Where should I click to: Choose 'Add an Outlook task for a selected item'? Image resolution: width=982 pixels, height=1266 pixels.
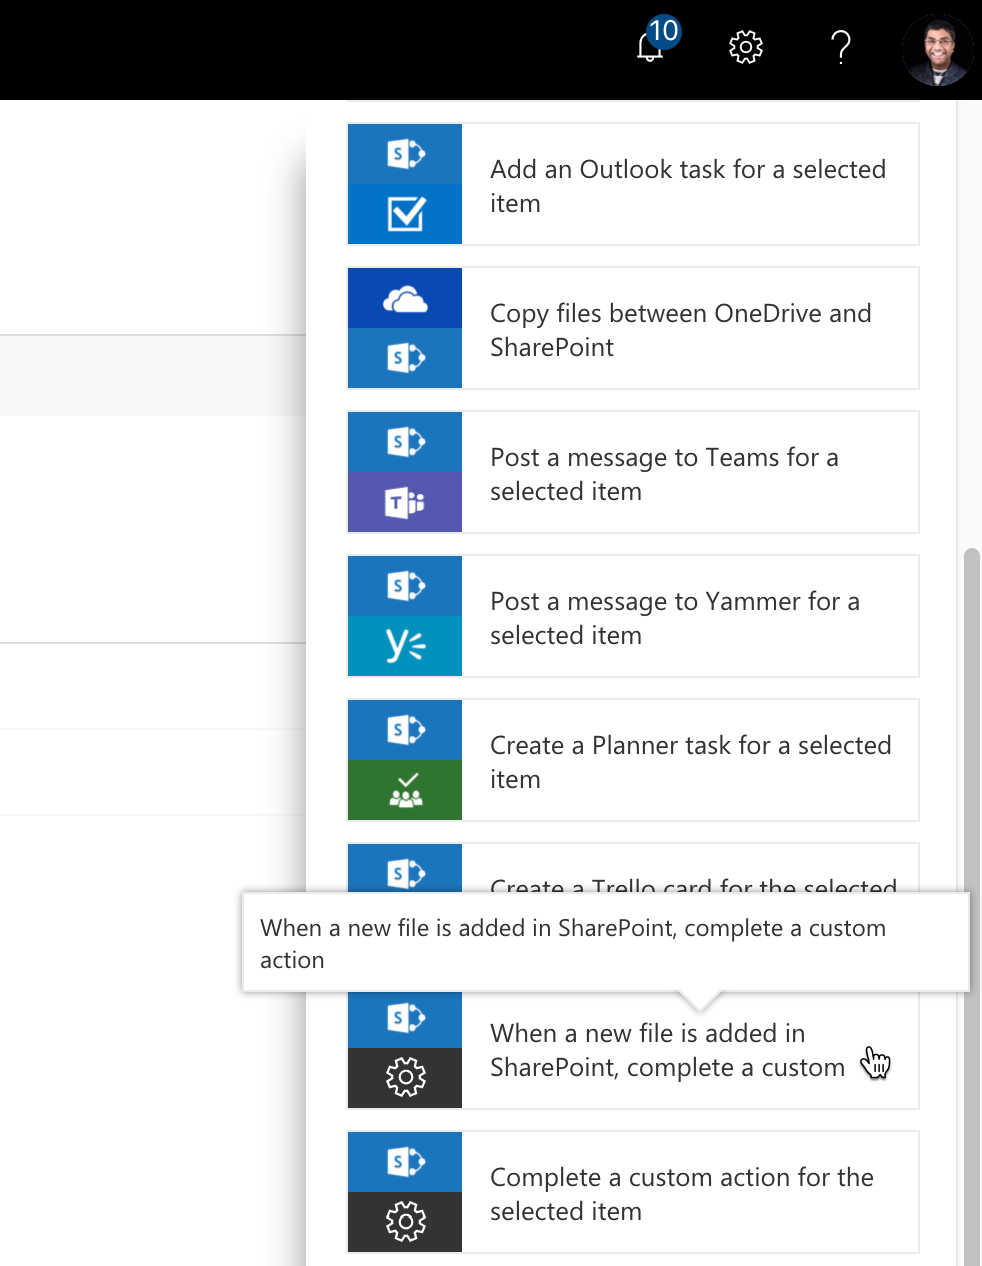(687, 185)
